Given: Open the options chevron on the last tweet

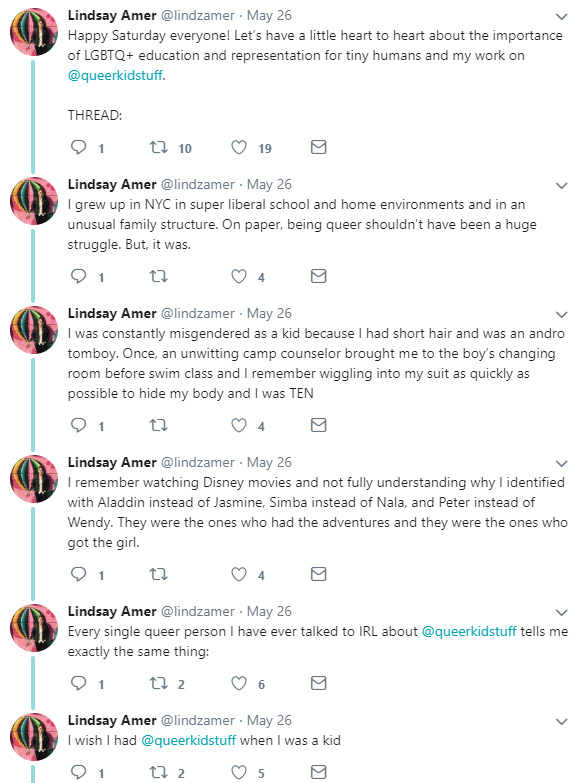Looking at the screenshot, I should coord(562,722).
